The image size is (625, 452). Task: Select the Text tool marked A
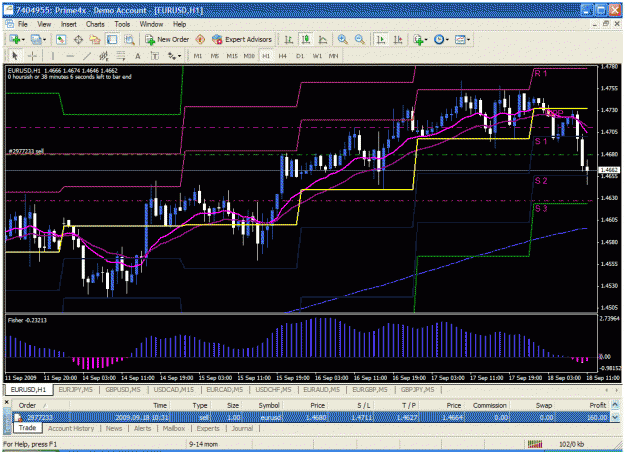[x=138, y=56]
